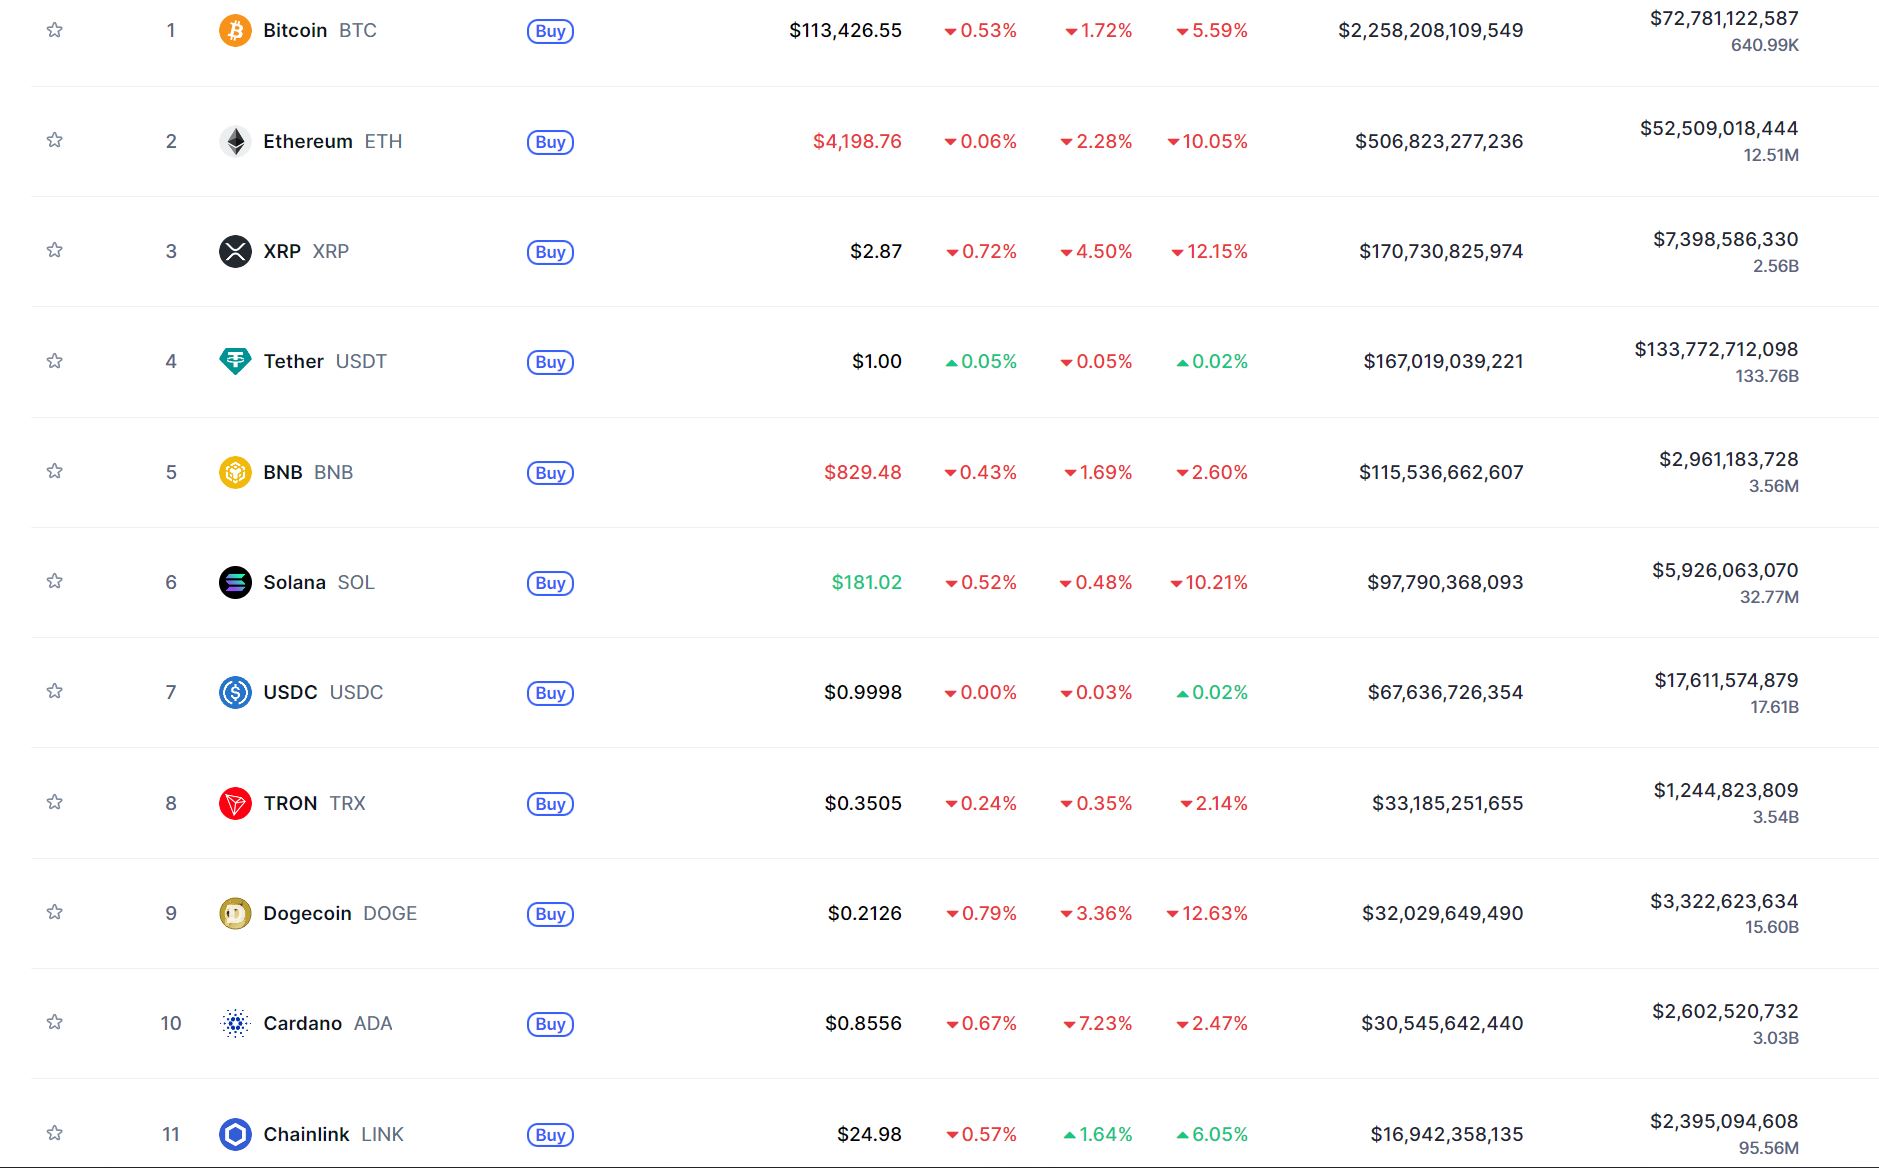Click the Dogecoin coin logo
The width and height of the screenshot is (1879, 1168).
(235, 913)
